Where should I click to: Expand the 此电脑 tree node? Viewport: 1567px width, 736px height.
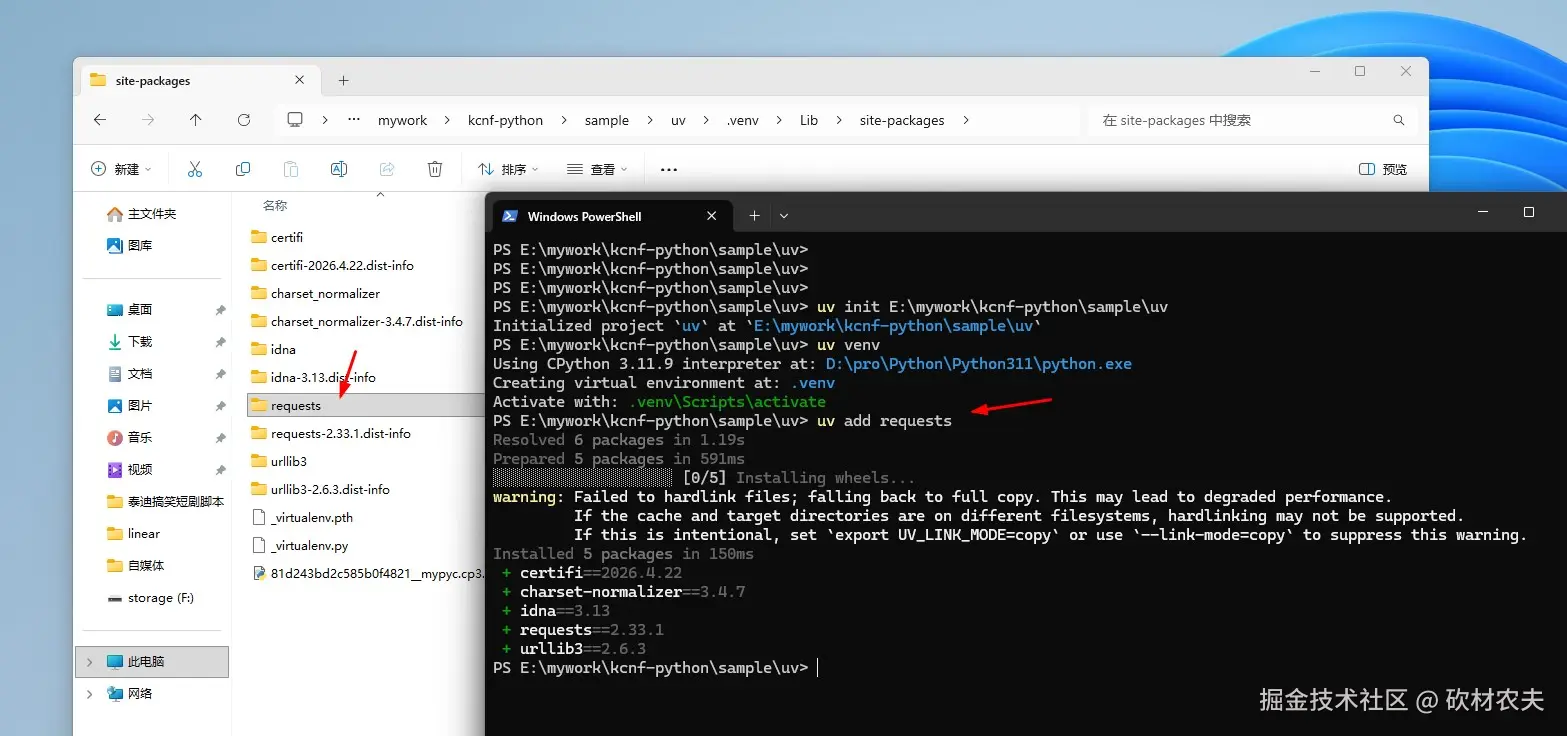click(89, 662)
